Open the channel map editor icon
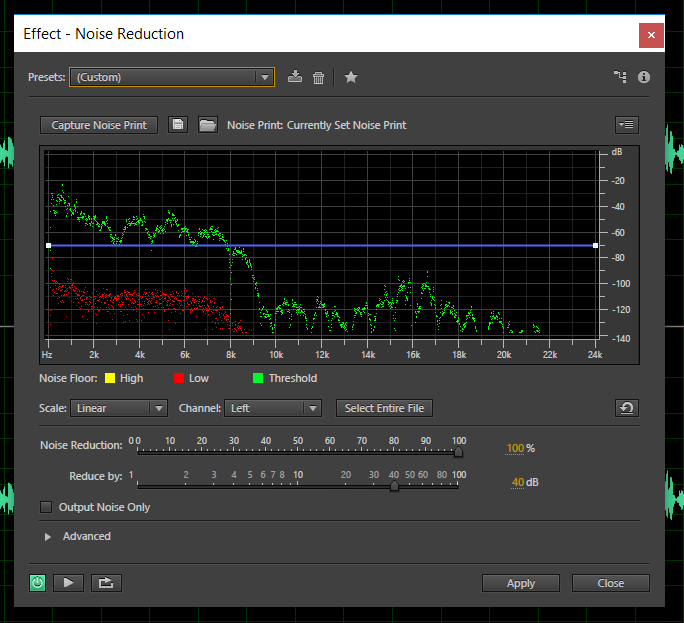The width and height of the screenshot is (684, 623). [620, 77]
